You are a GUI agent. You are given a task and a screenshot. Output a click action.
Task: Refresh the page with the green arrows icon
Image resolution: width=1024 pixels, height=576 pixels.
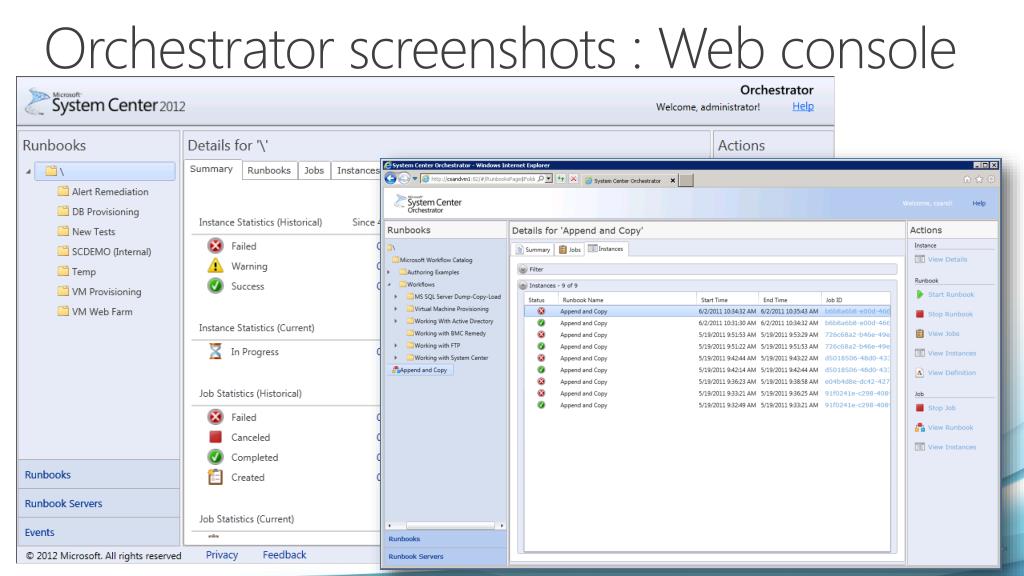point(560,179)
